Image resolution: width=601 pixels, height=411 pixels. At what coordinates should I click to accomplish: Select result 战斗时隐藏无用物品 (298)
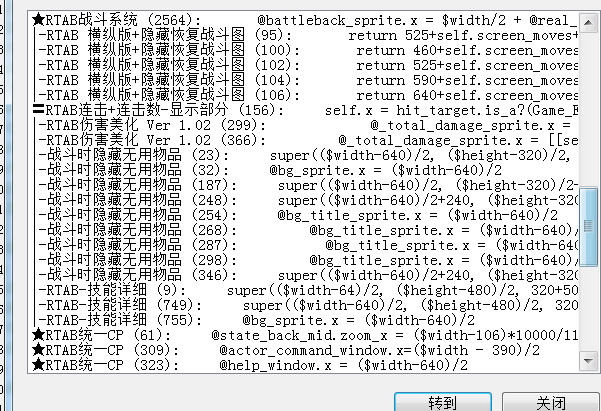(x=304, y=260)
